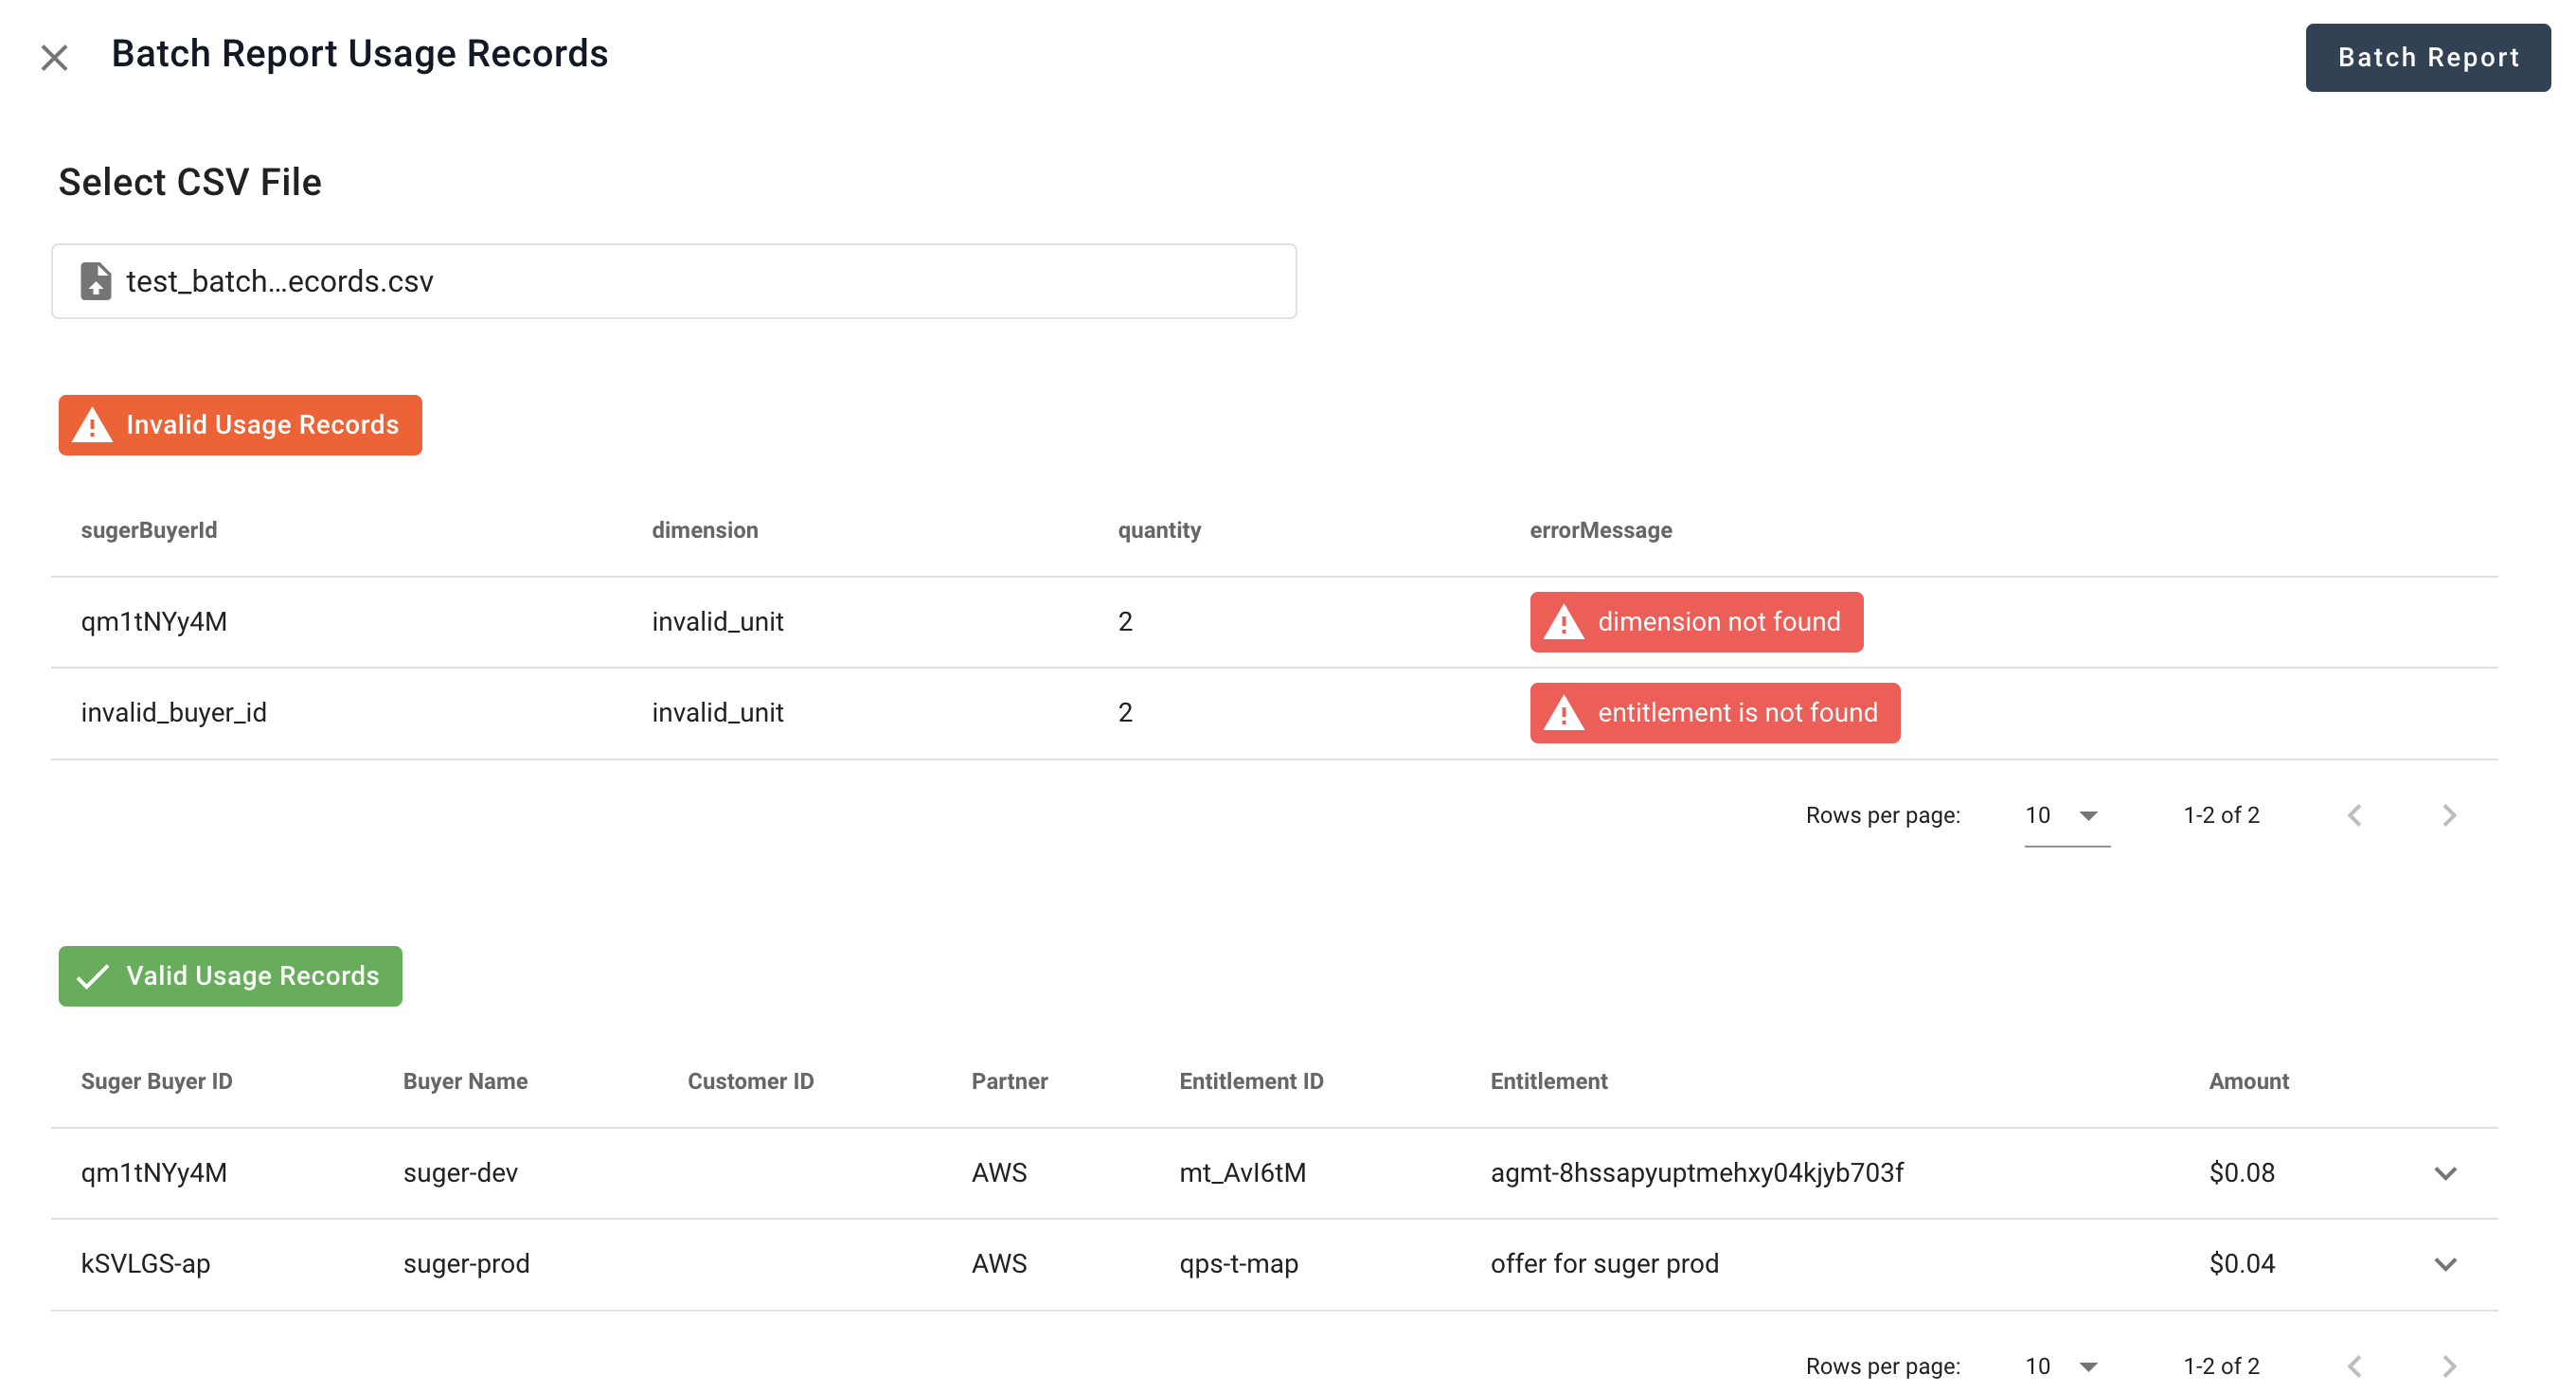
Task: Open invalid records rows per page dropdown
Action: (x=2065, y=815)
